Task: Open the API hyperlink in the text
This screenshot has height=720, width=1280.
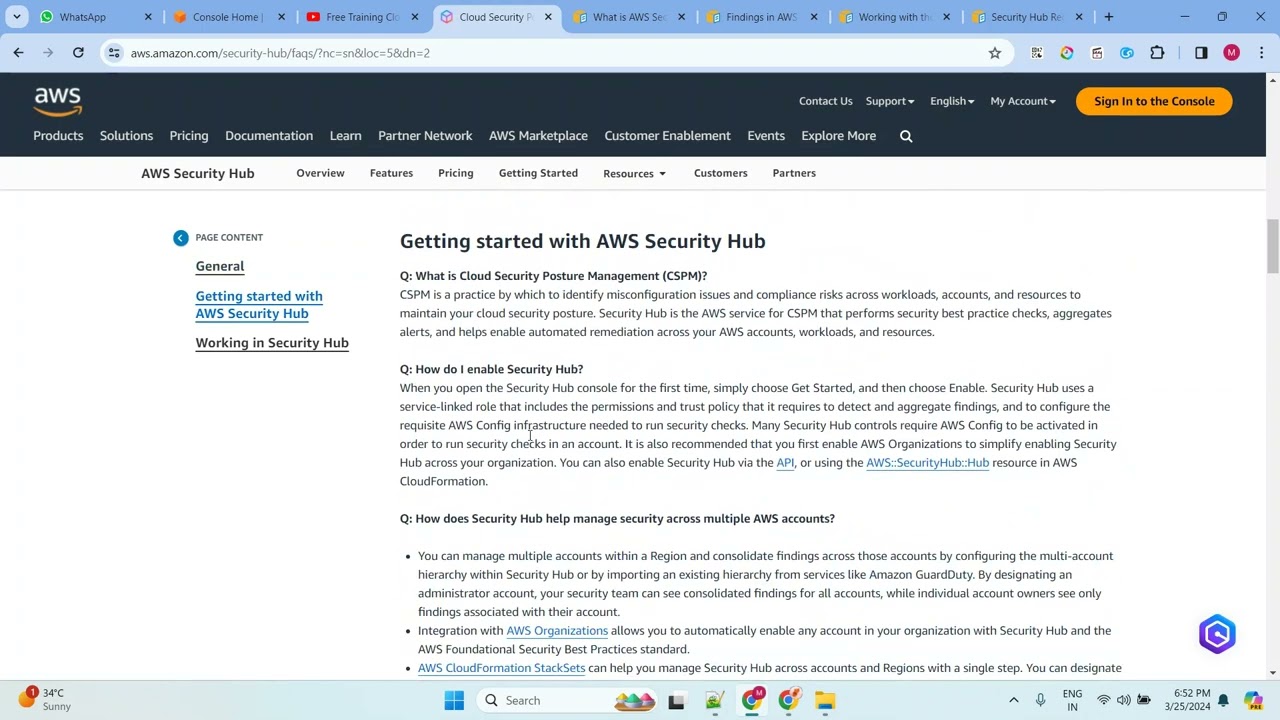Action: [x=785, y=463]
